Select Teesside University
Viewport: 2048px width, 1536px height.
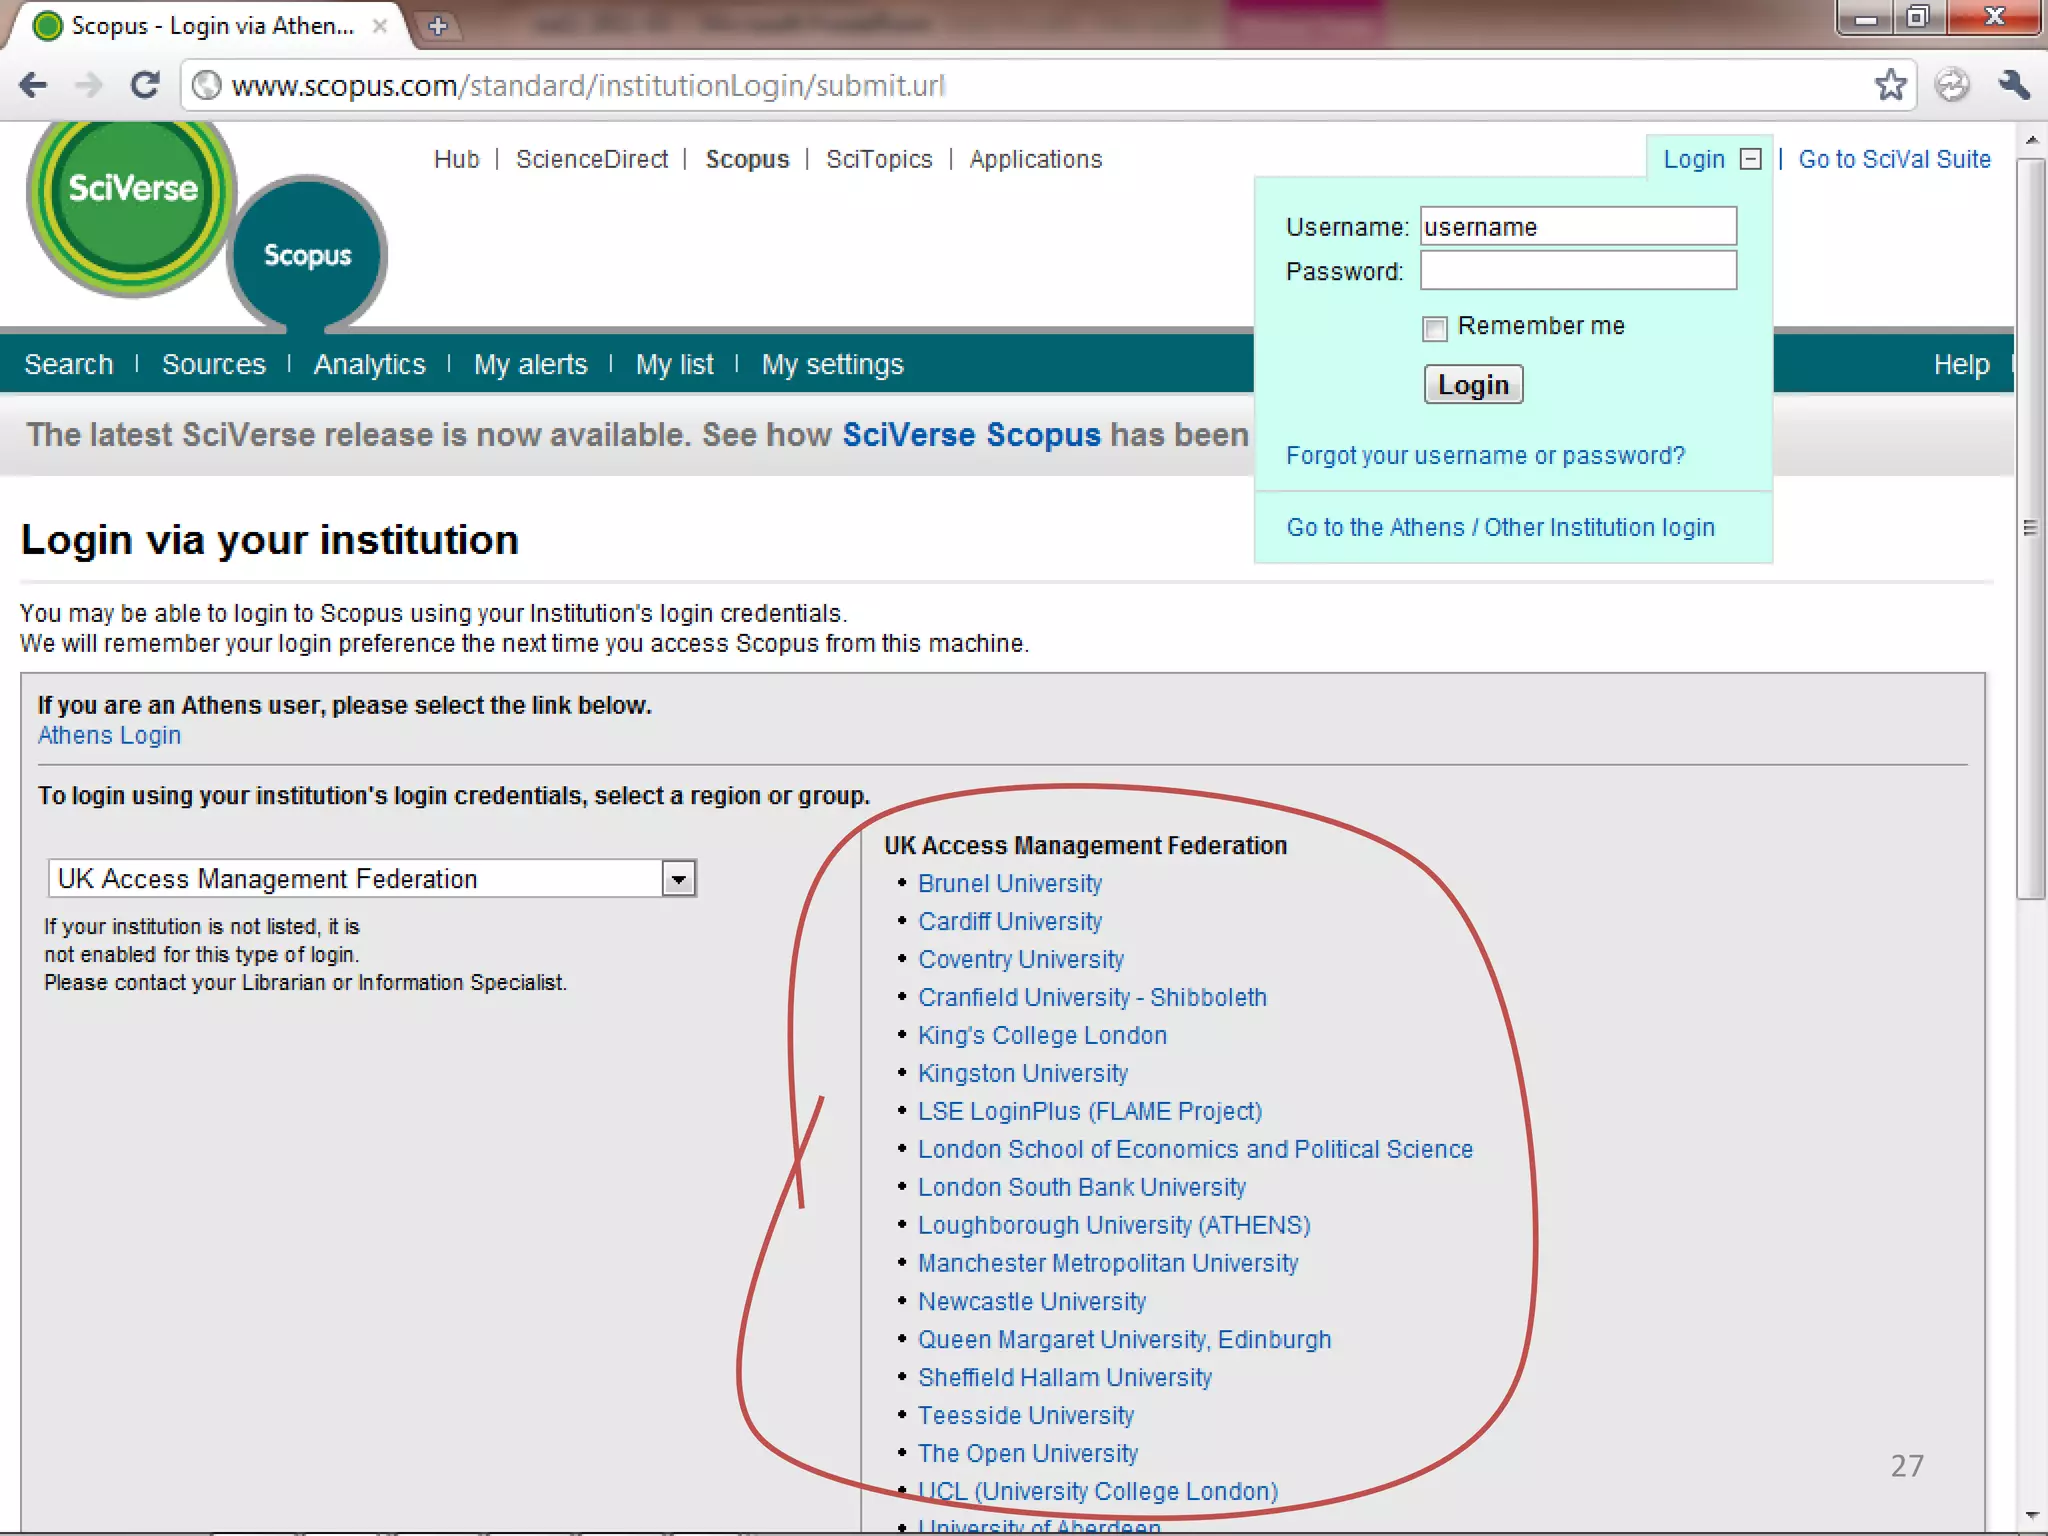pos(1026,1415)
